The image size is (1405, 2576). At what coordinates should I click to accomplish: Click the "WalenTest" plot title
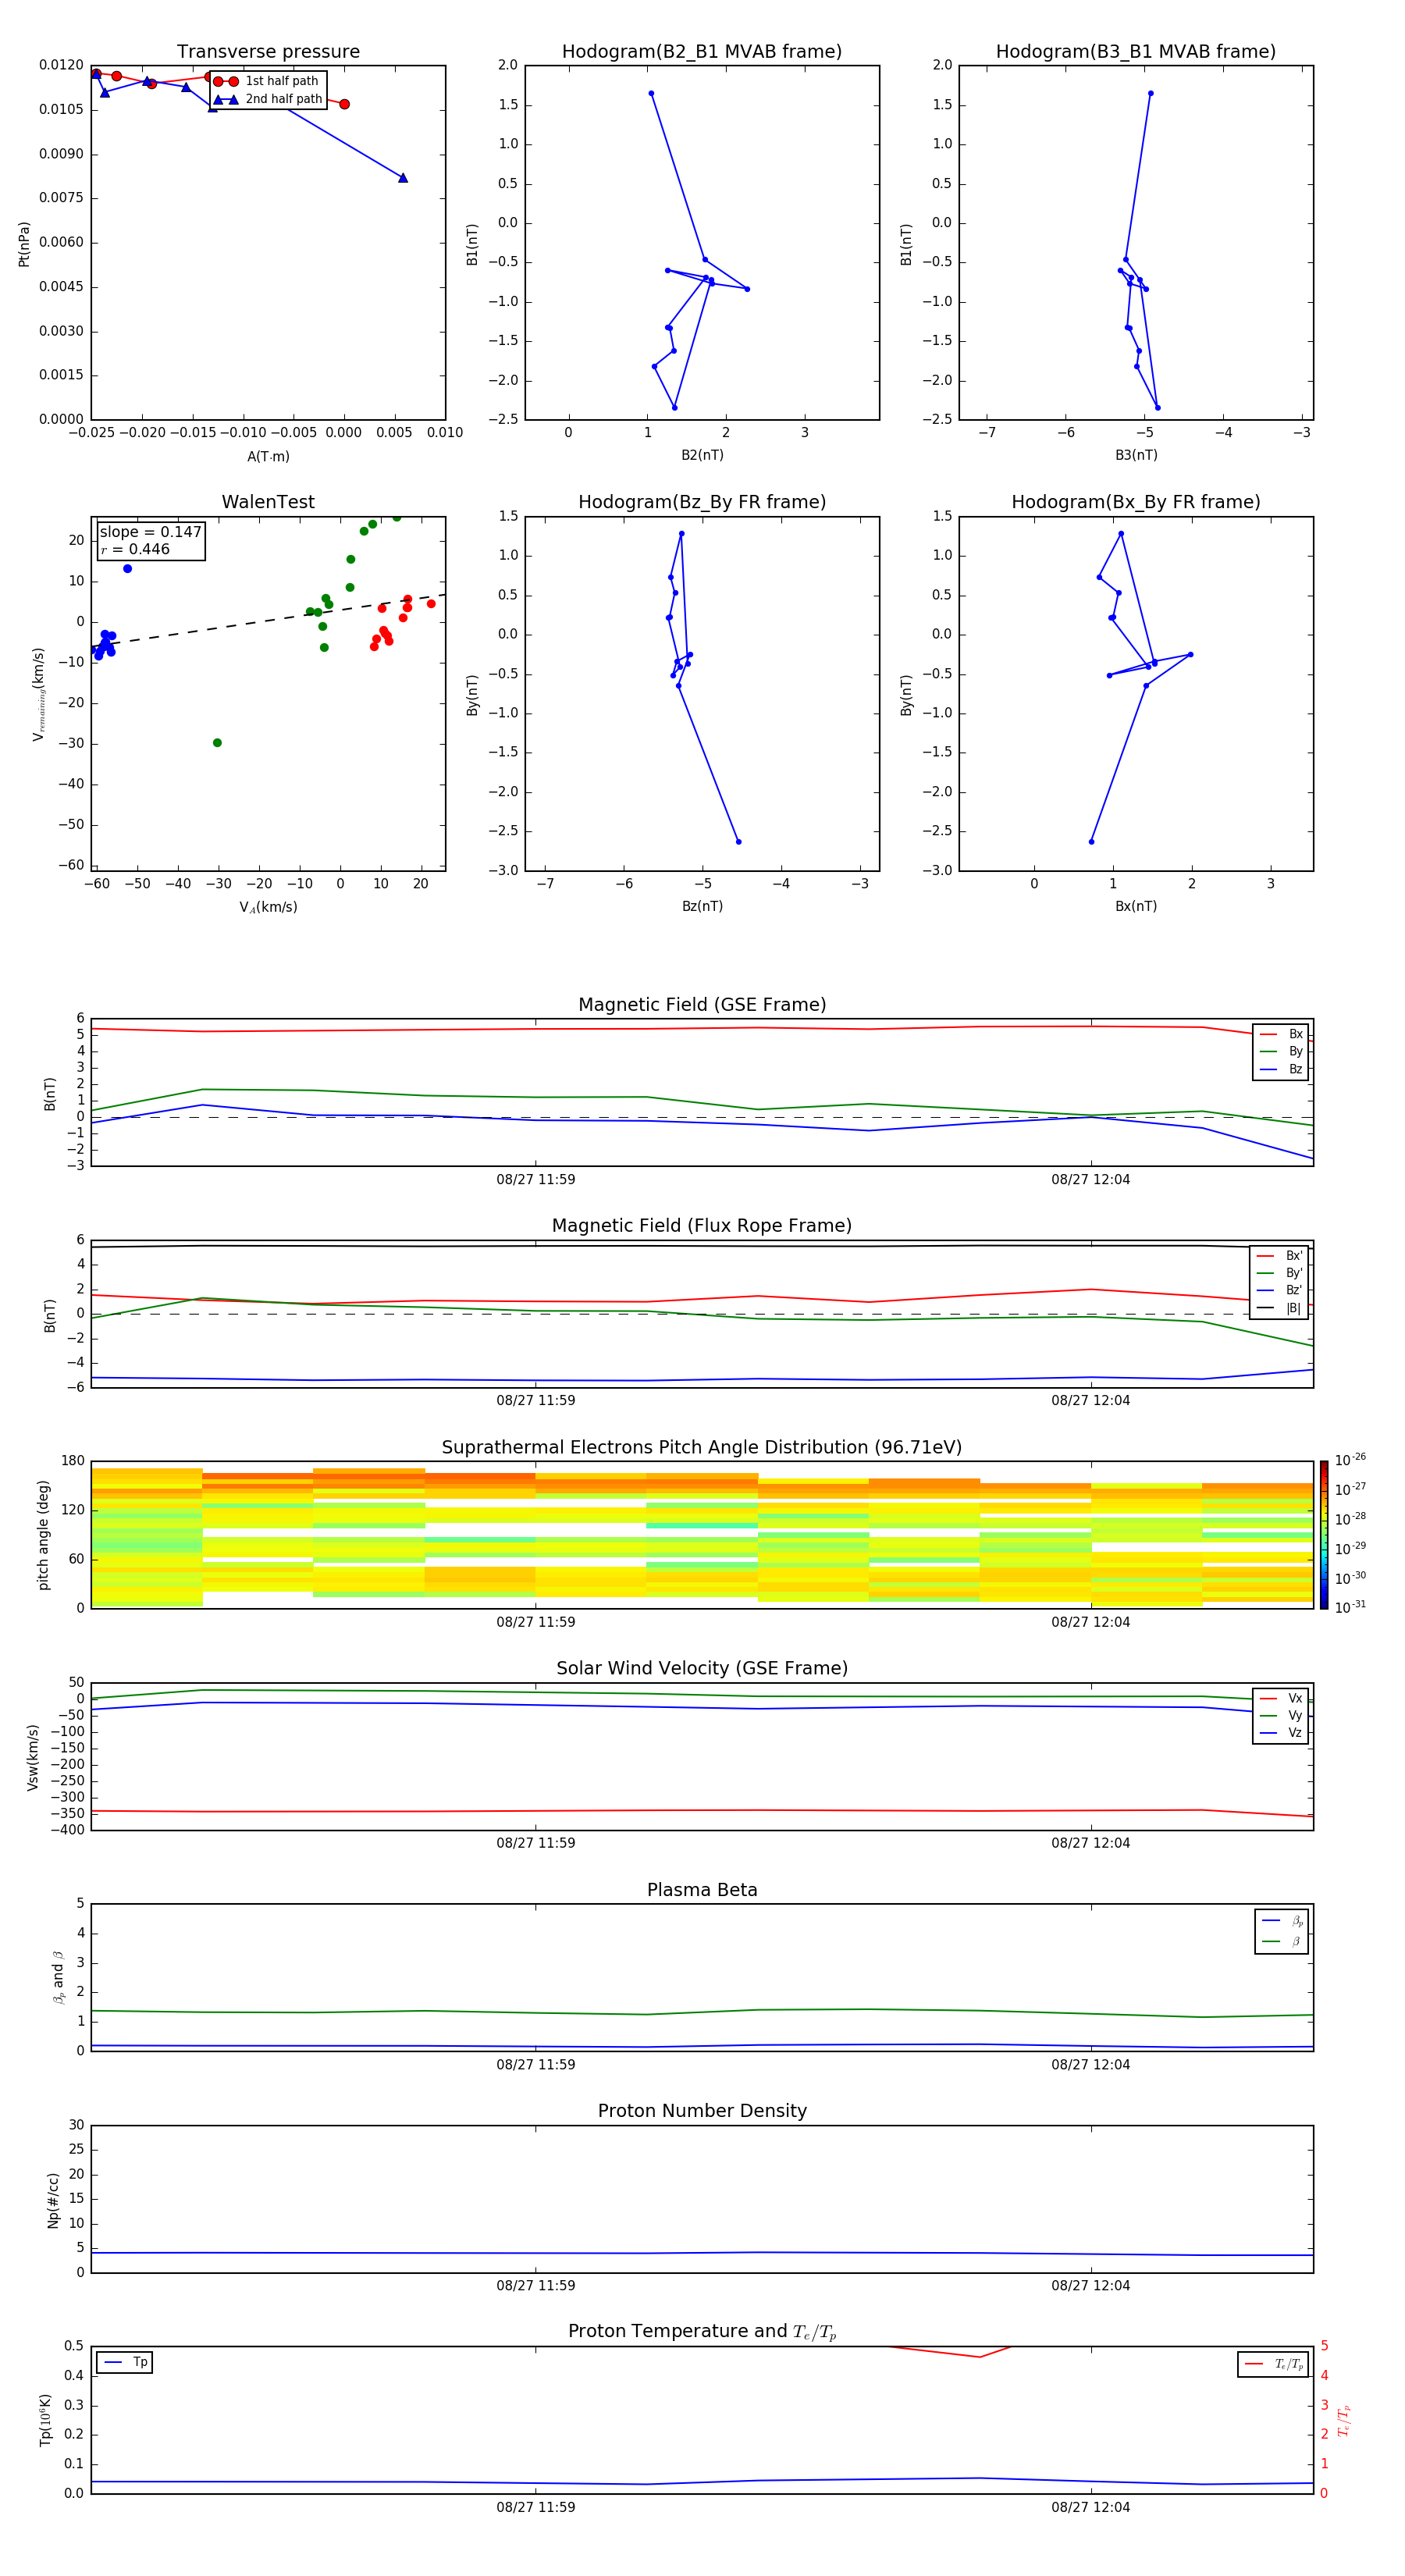[268, 502]
